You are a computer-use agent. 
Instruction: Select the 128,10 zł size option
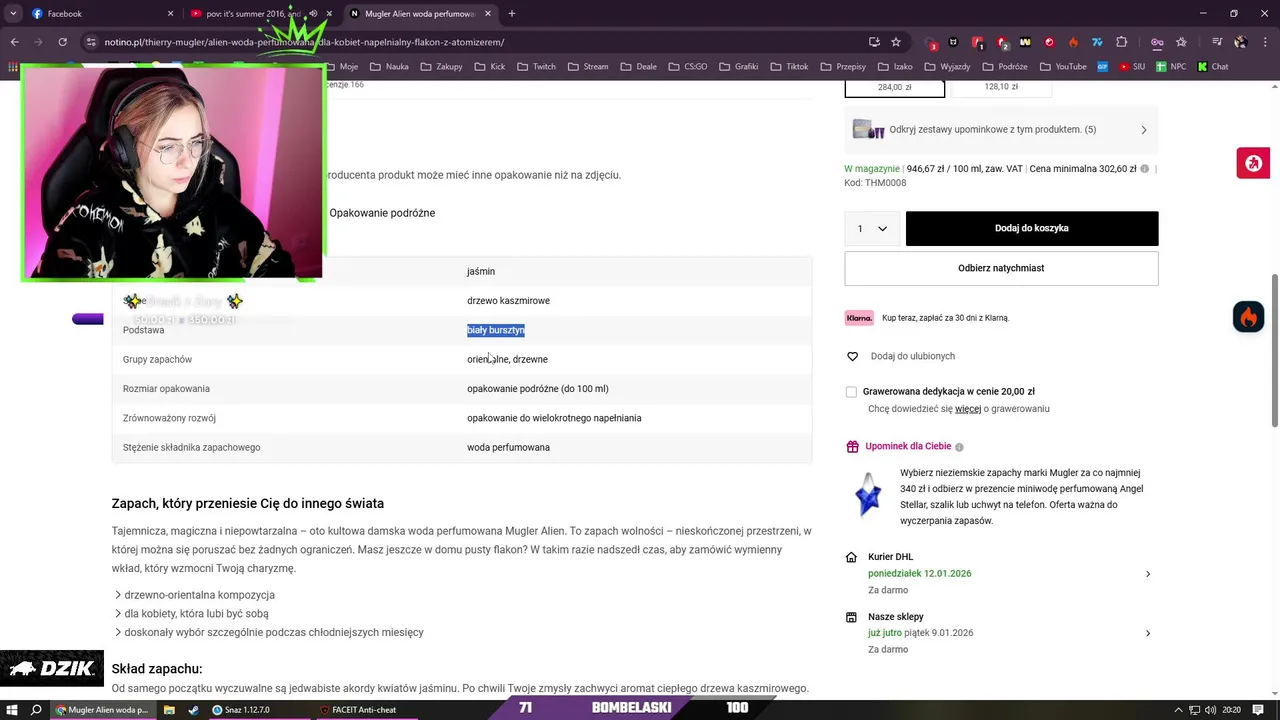point(1000,87)
